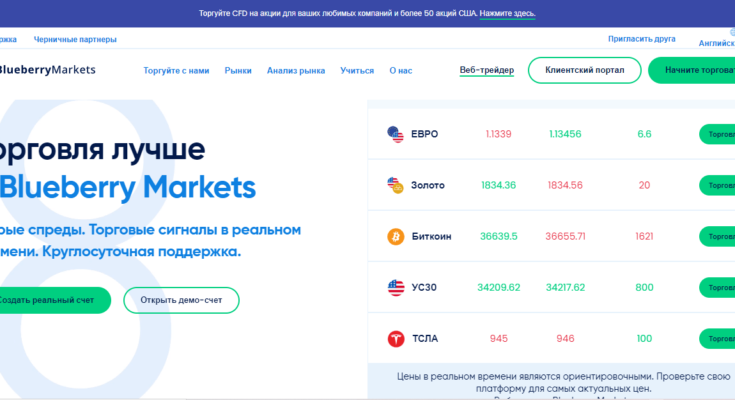
Task: Expand the 'Учиться' navigation dropdown
Action: (x=357, y=71)
